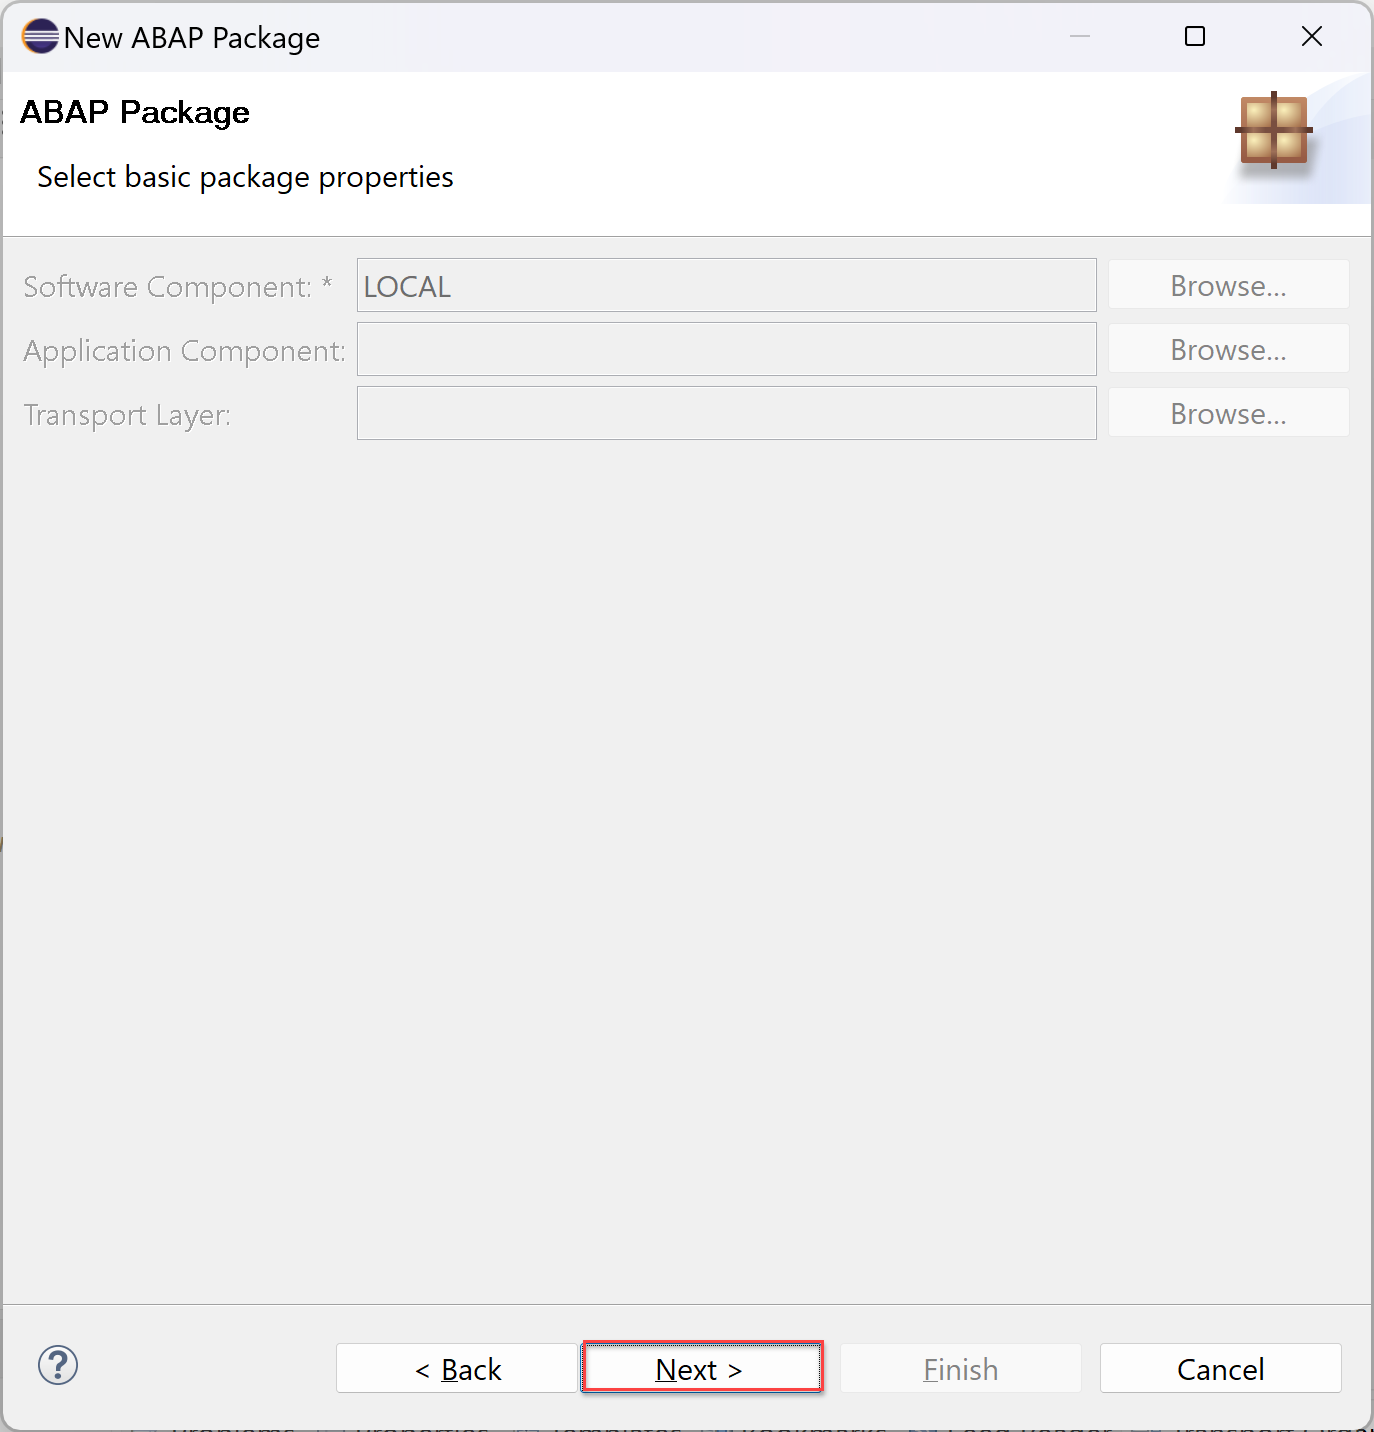The image size is (1374, 1432).
Task: Click the help question mark icon
Action: tap(58, 1365)
